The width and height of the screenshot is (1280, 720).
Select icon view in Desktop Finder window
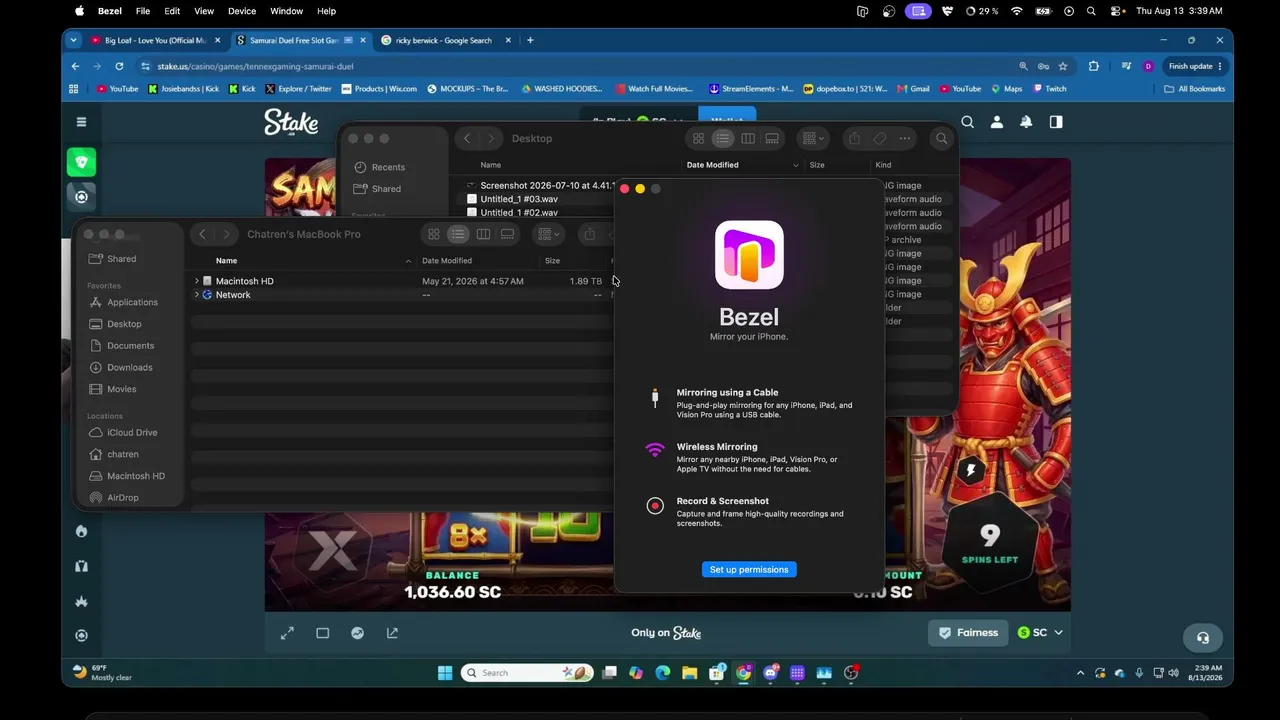click(698, 138)
